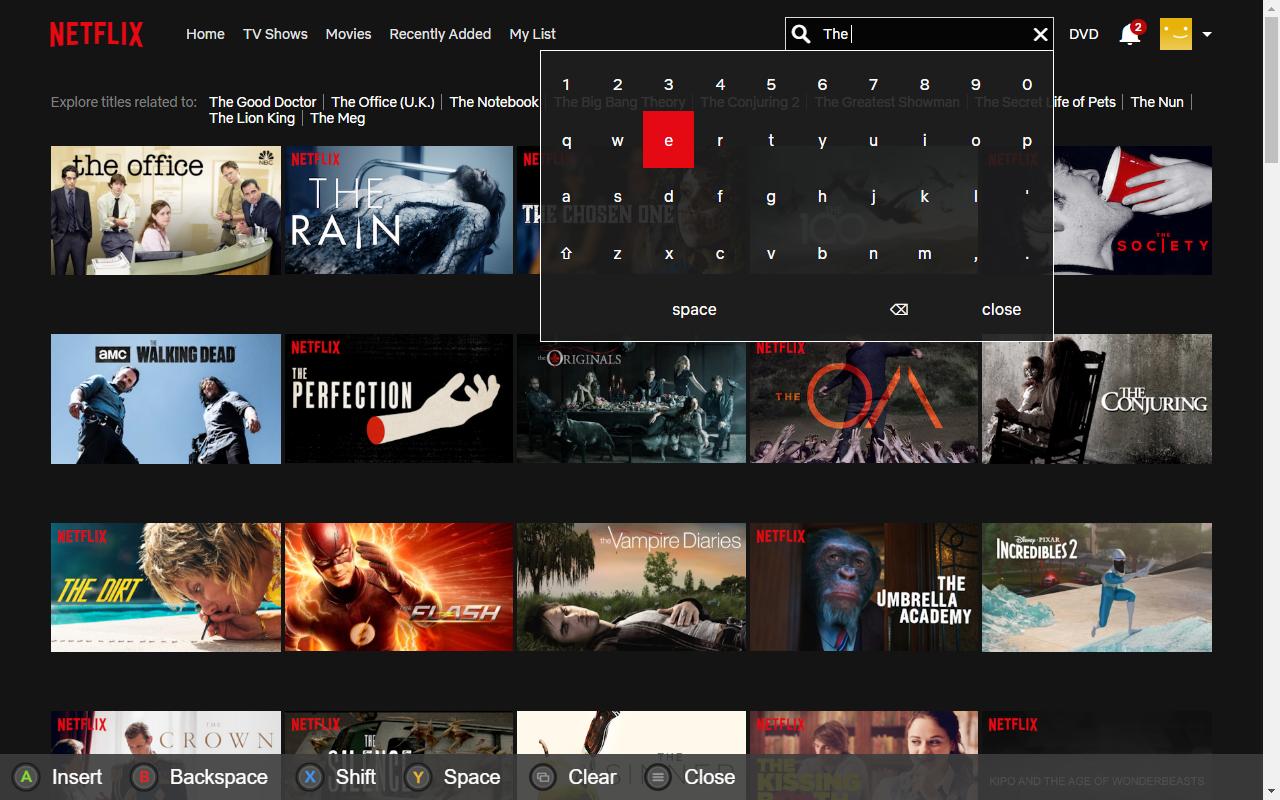
Task: Tap the g key on the keyboard
Action: click(771, 197)
